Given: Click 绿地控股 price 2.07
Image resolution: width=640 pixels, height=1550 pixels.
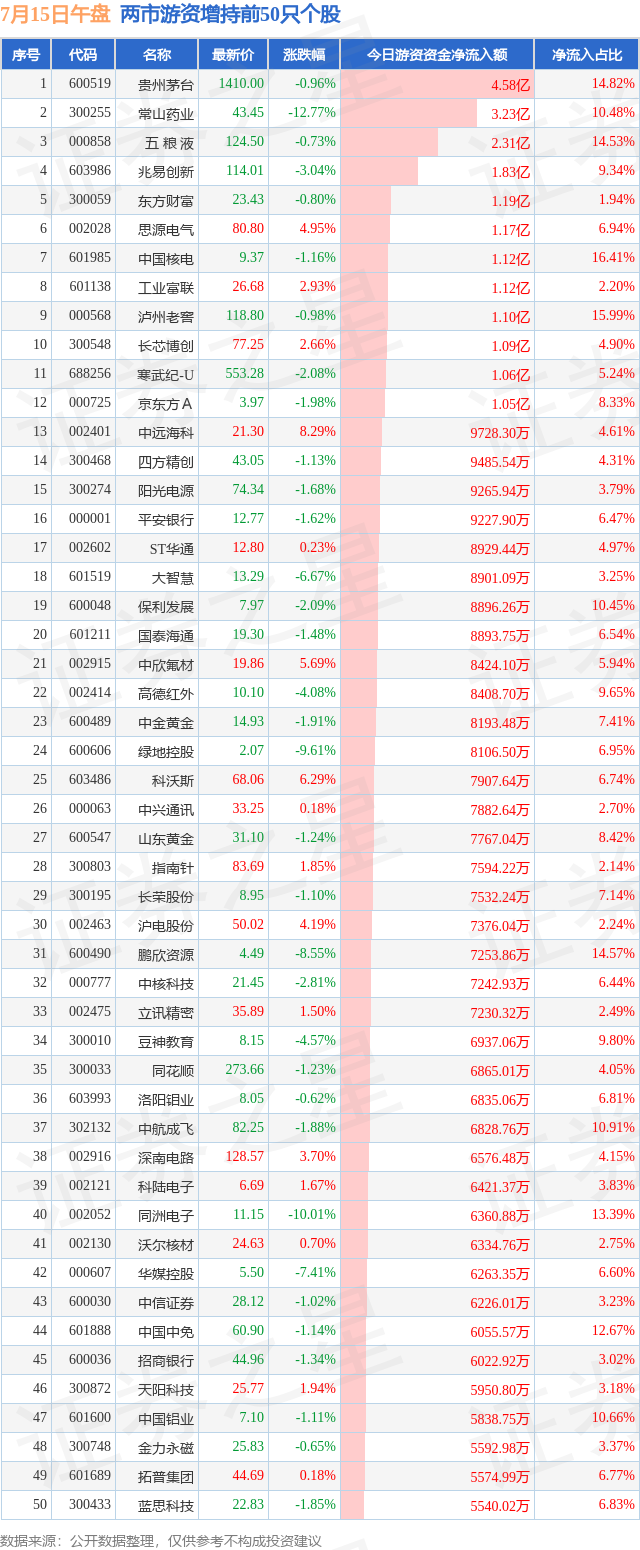Looking at the screenshot, I should click(251, 751).
